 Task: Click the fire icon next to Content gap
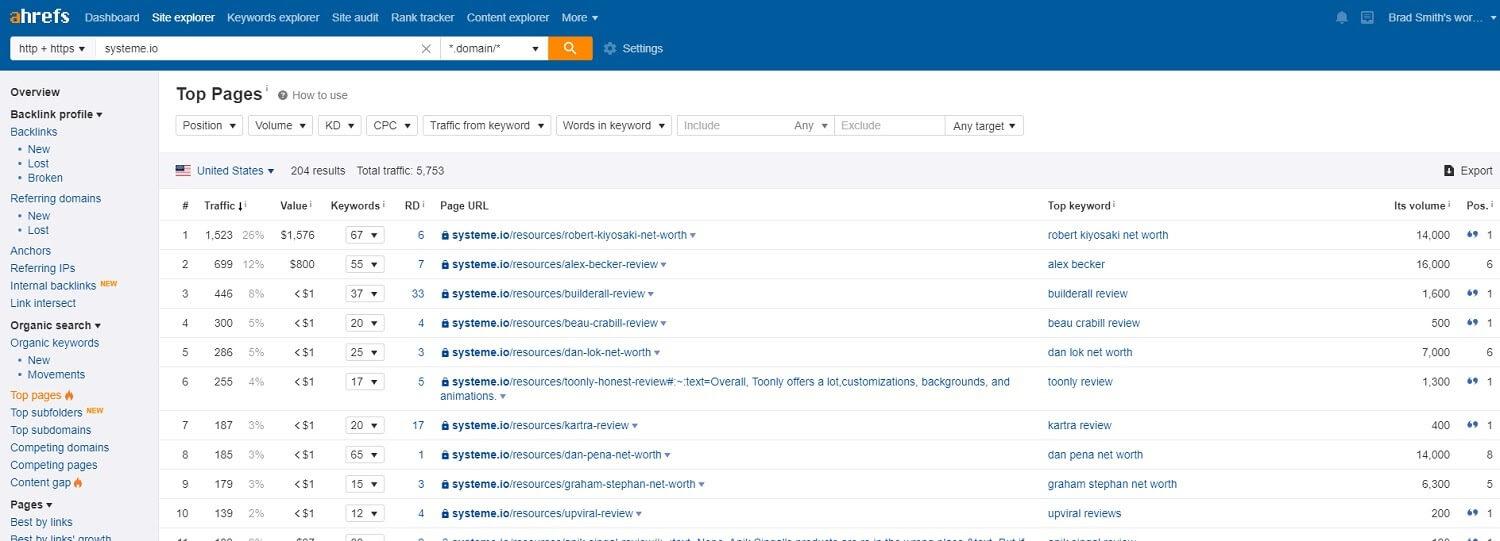pos(78,483)
